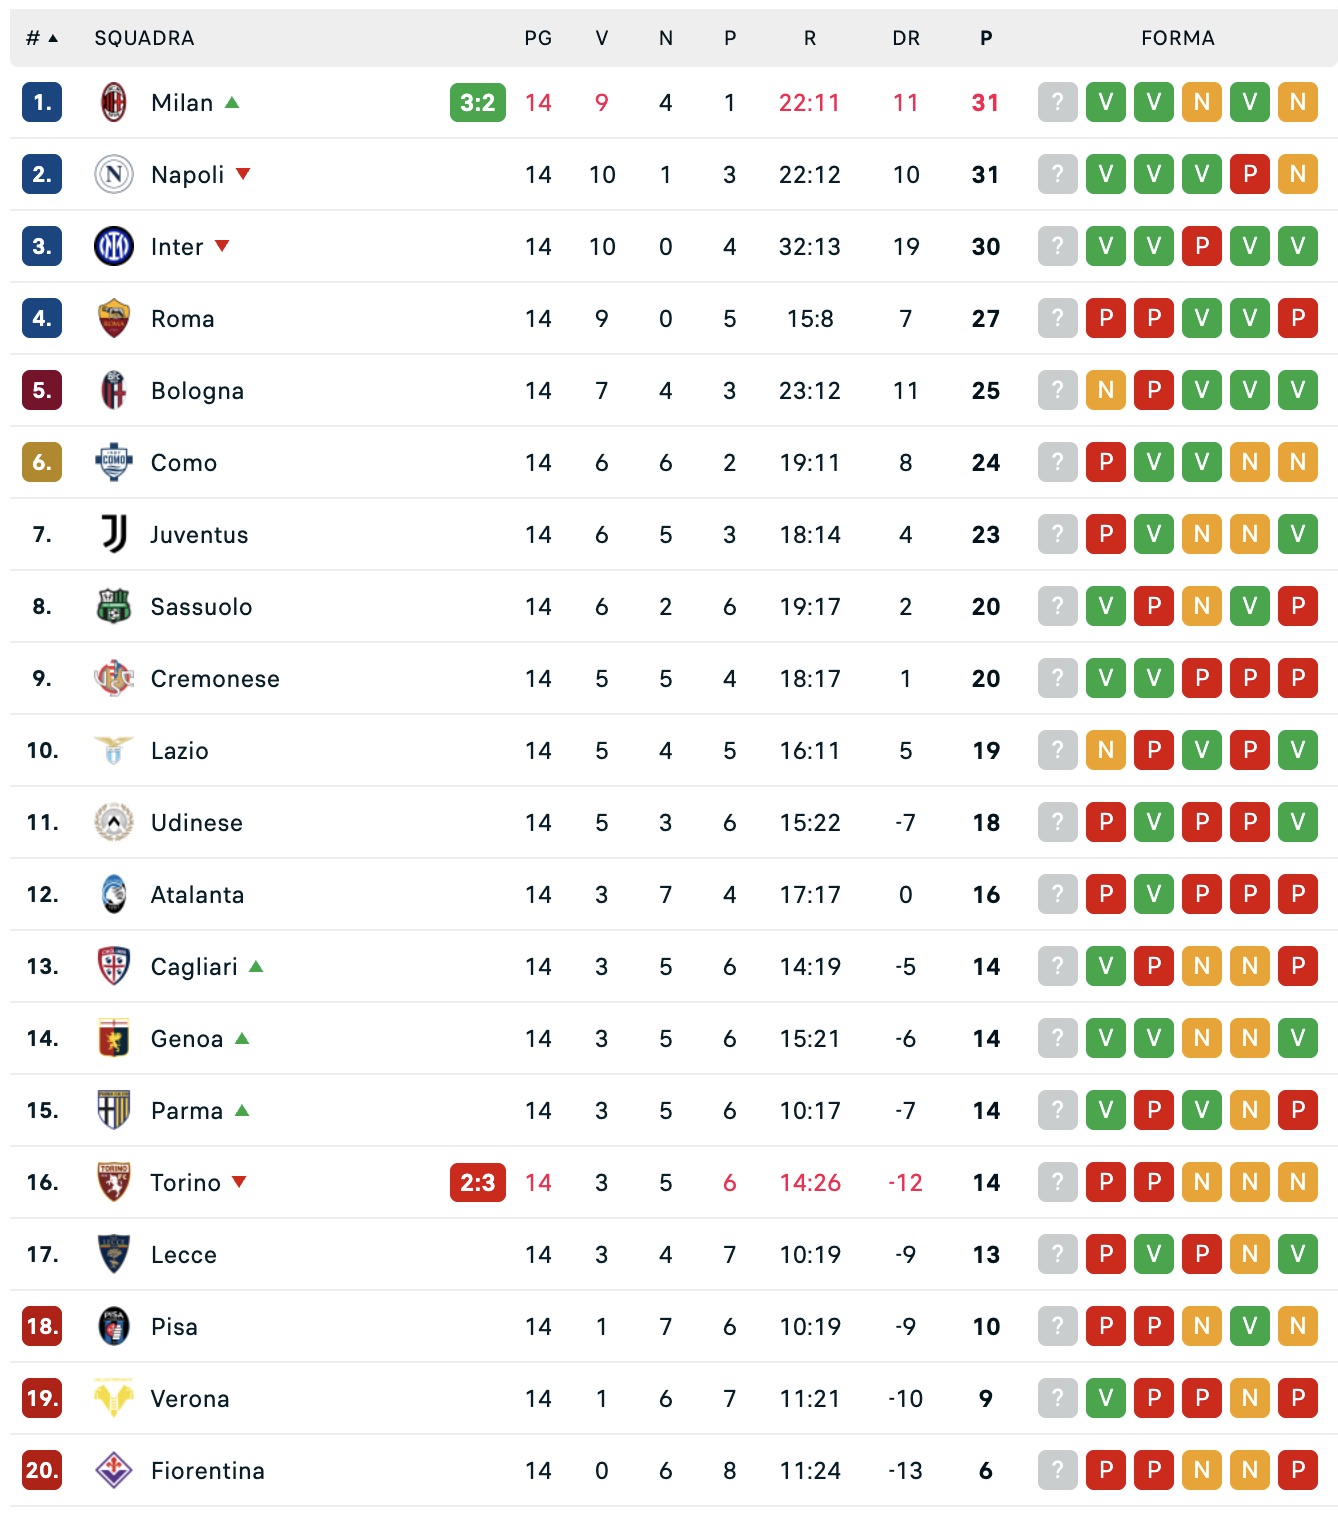Click the FORMA column header
Image resolution: width=1338 pixels, height=1518 pixels.
pos(1178,38)
